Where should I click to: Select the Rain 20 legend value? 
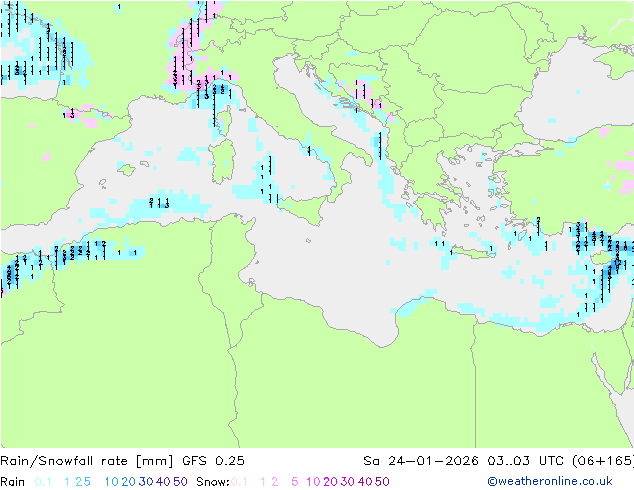[129, 482]
